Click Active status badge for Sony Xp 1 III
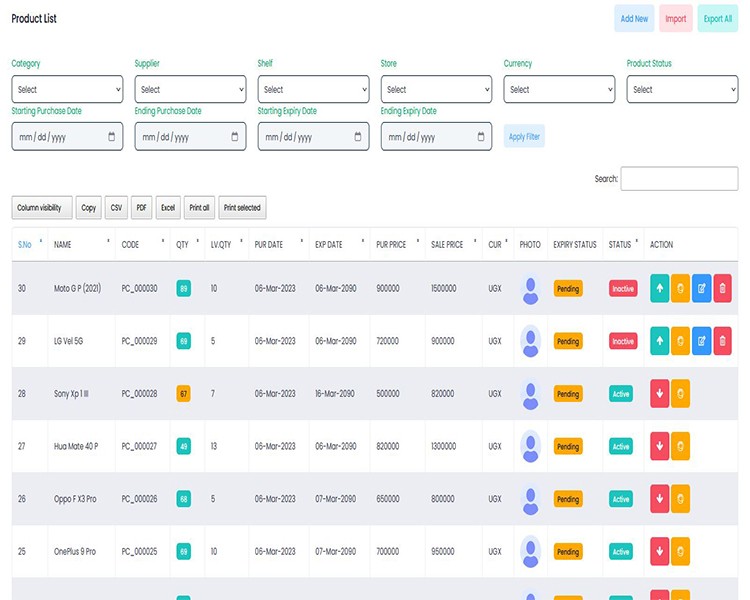Screen dimensions: 750x600 click(x=621, y=394)
